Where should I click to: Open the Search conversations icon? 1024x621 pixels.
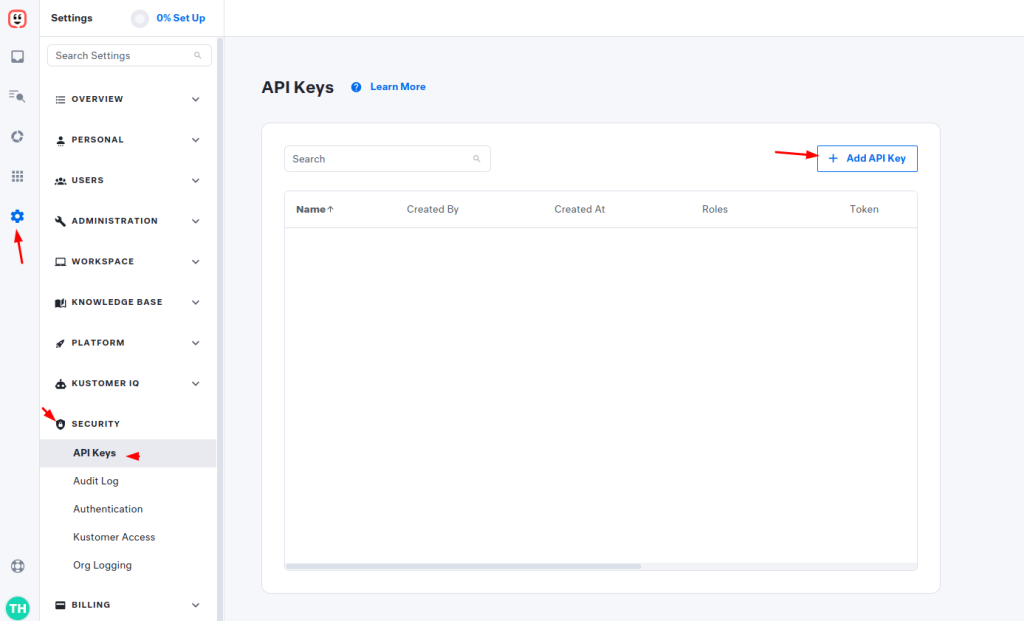16,96
